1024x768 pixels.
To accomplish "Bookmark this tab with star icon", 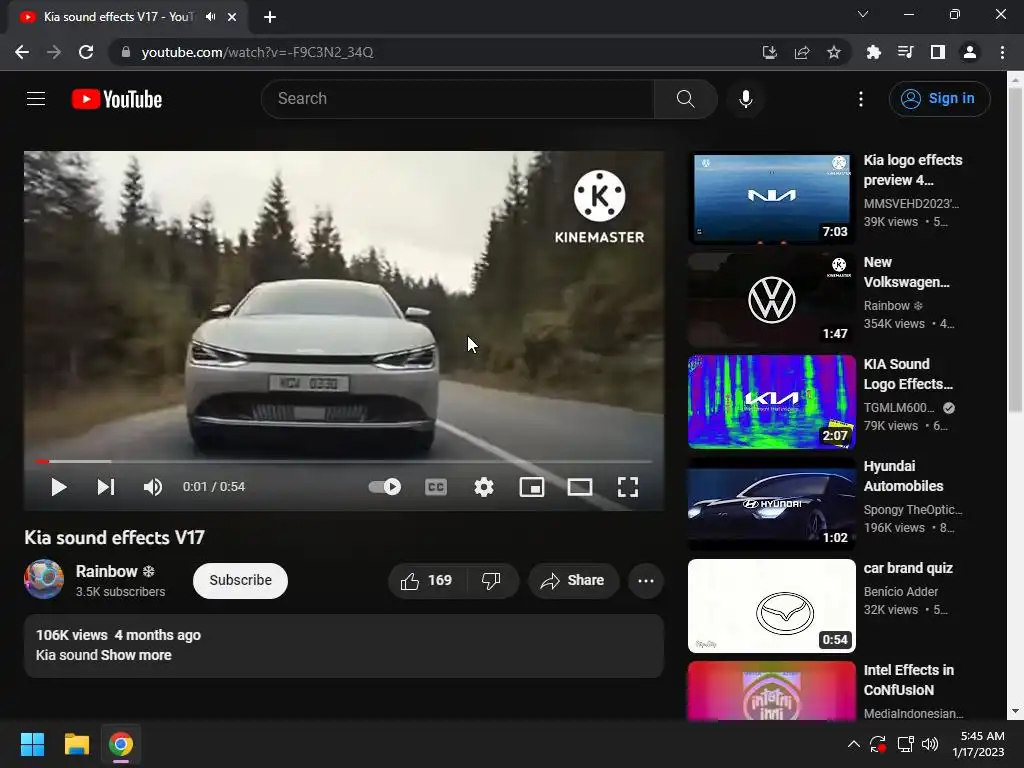I will point(834,52).
